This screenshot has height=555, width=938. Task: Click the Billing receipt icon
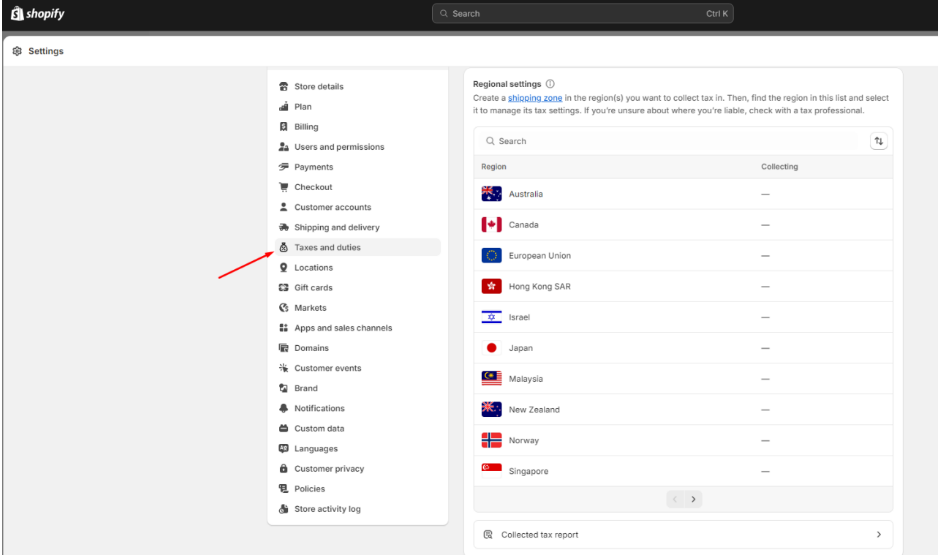tap(284, 127)
